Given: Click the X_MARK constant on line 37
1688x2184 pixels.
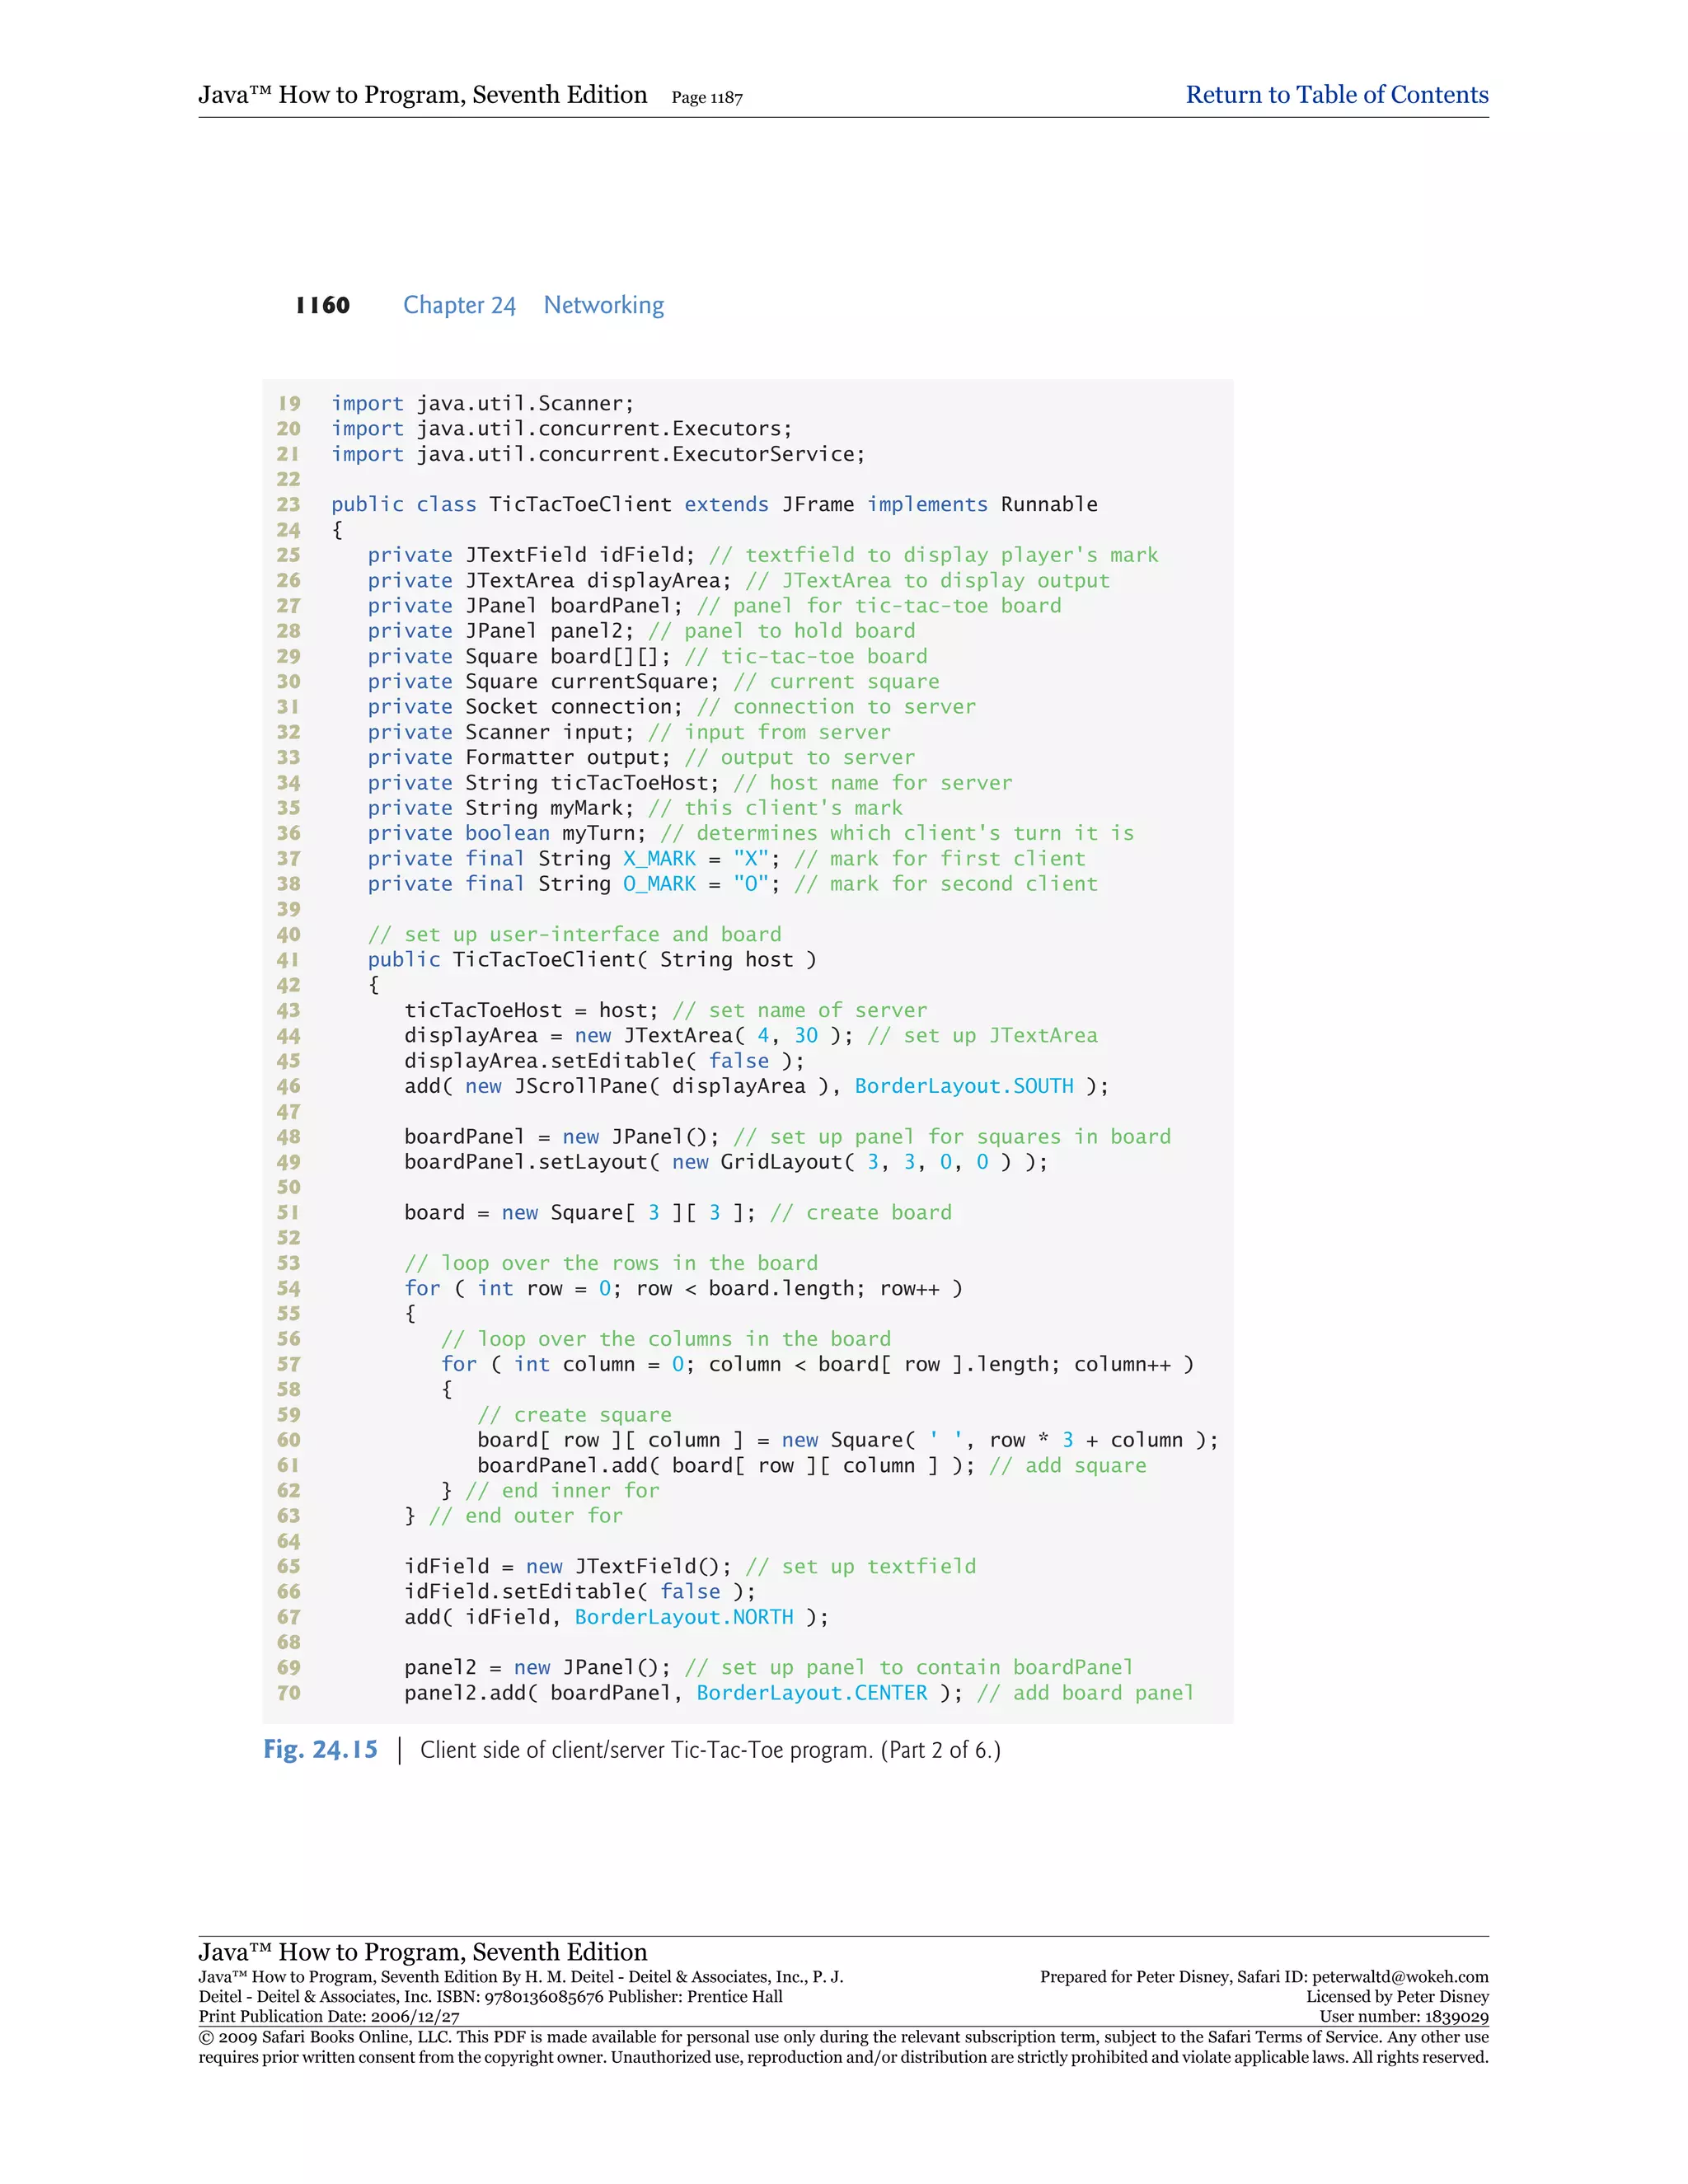Looking at the screenshot, I should point(659,859).
